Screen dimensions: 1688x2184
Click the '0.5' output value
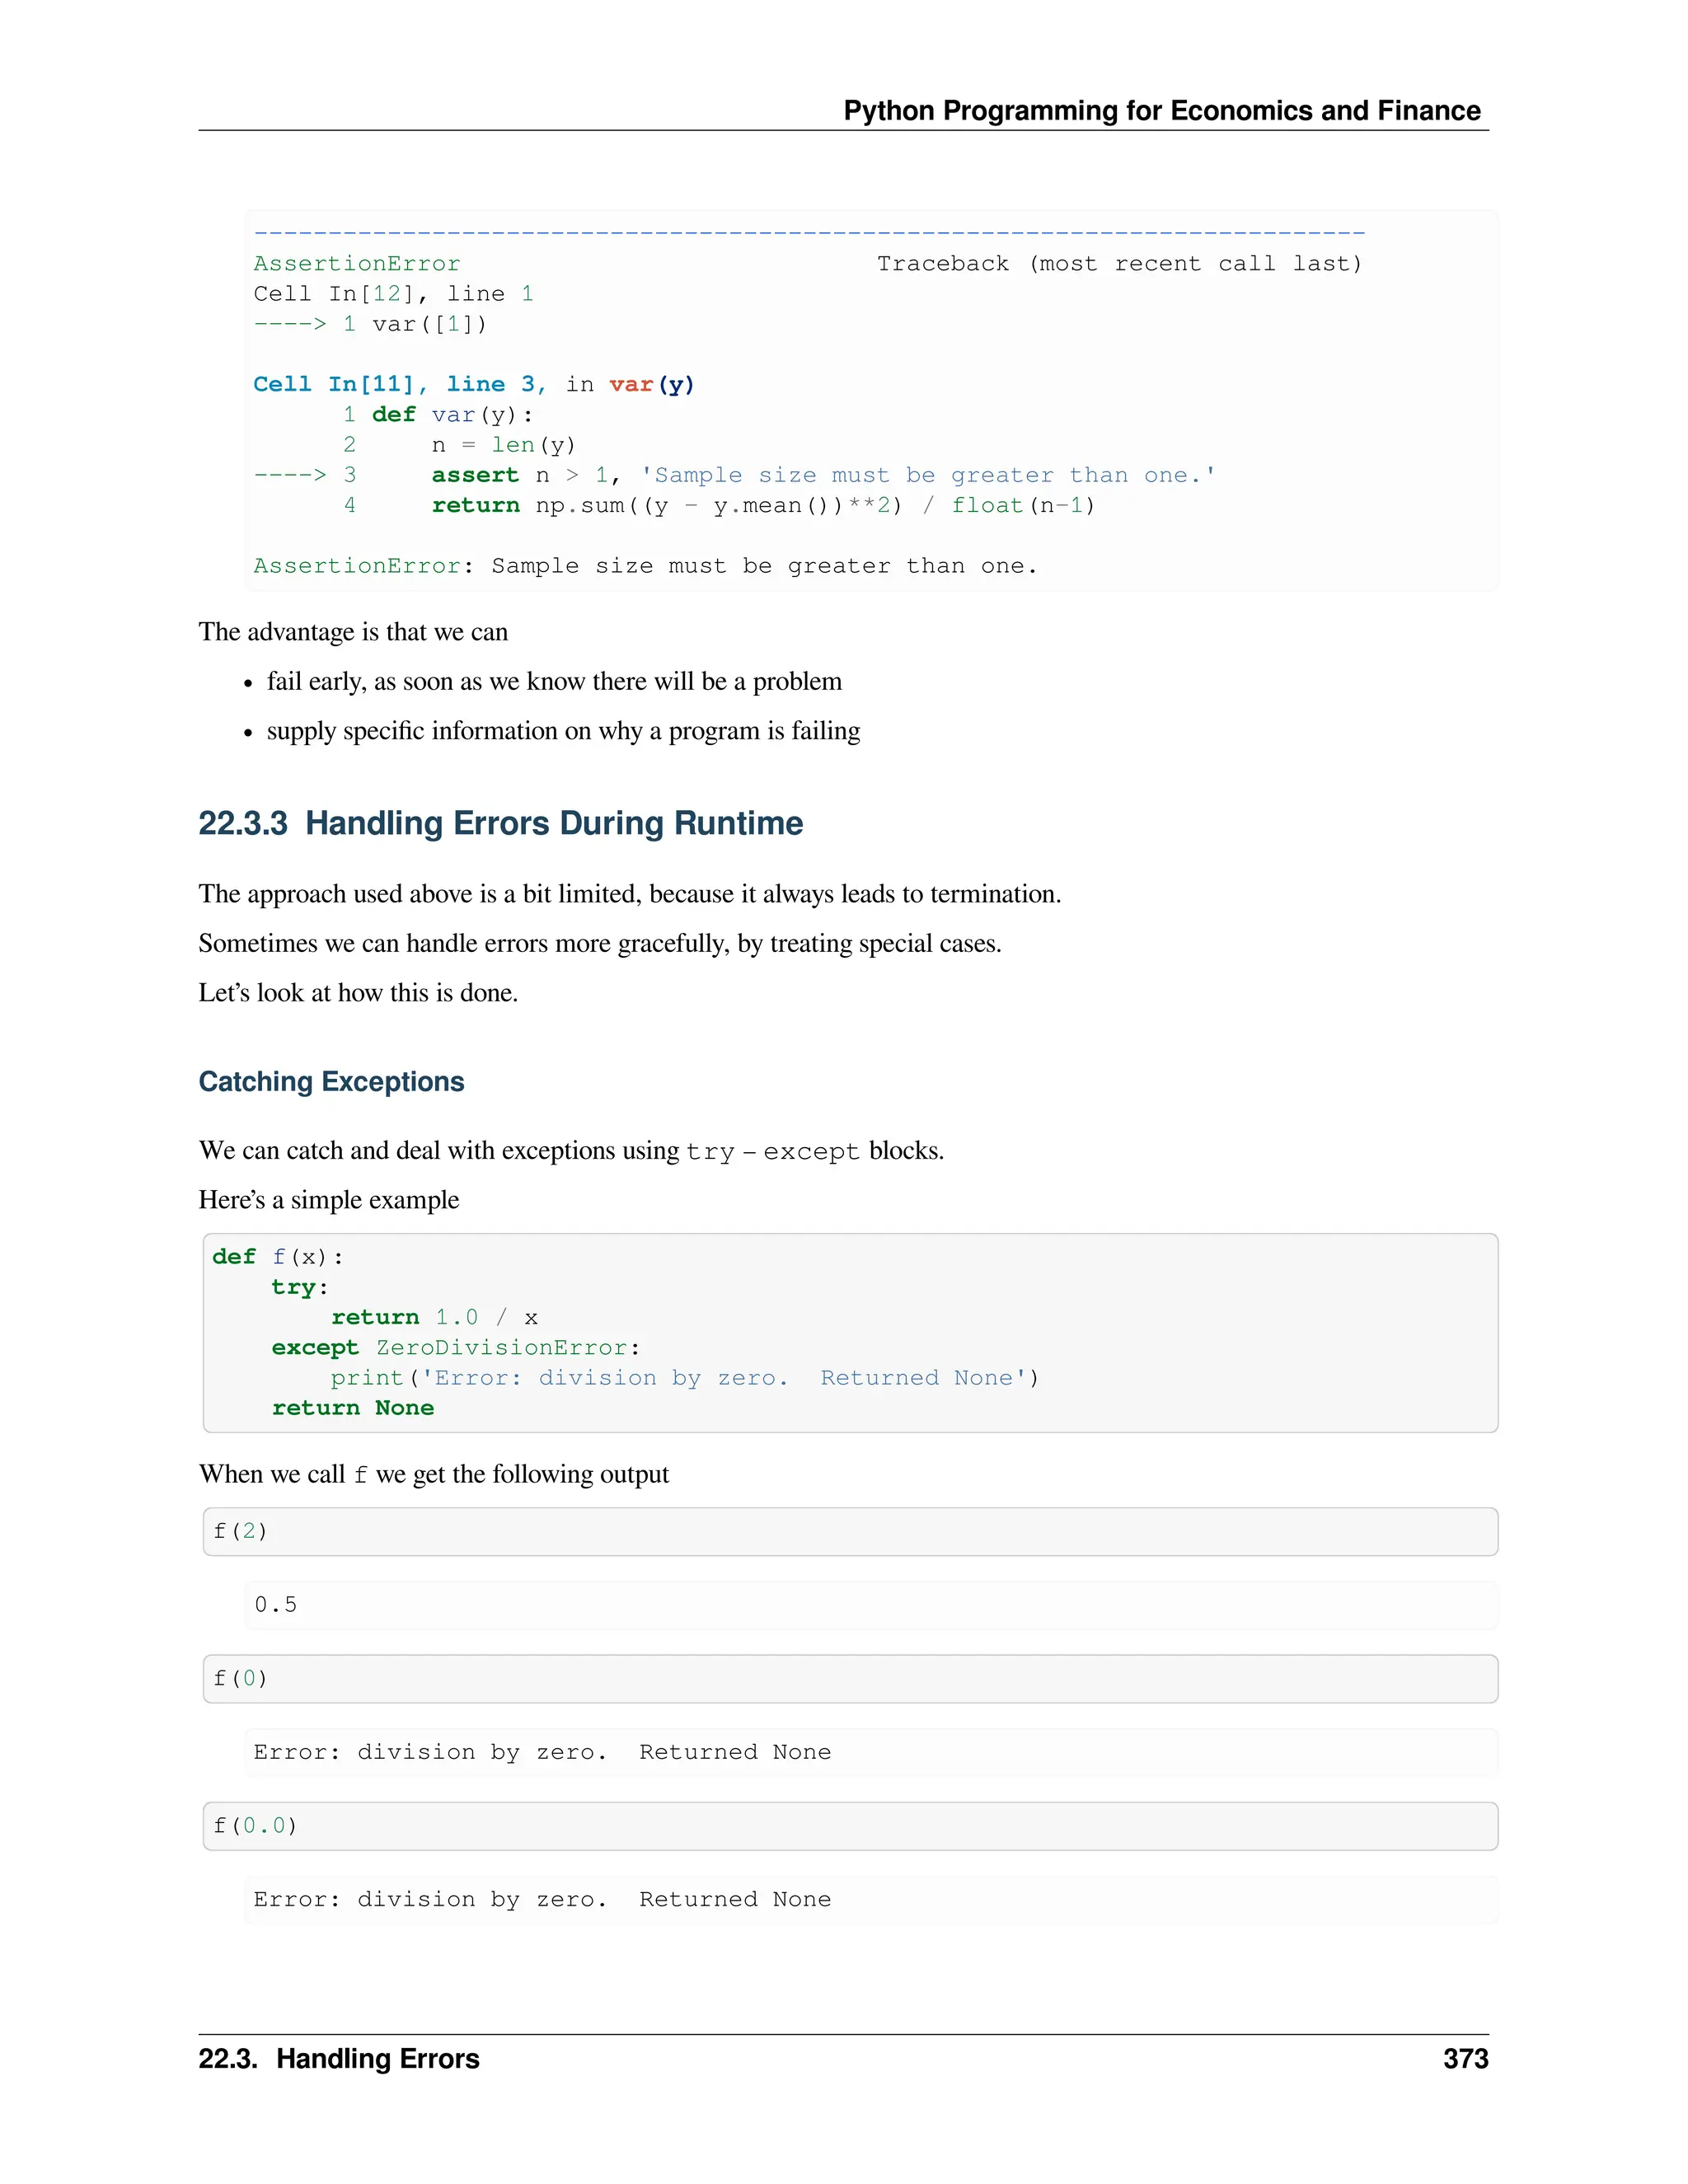point(276,1605)
